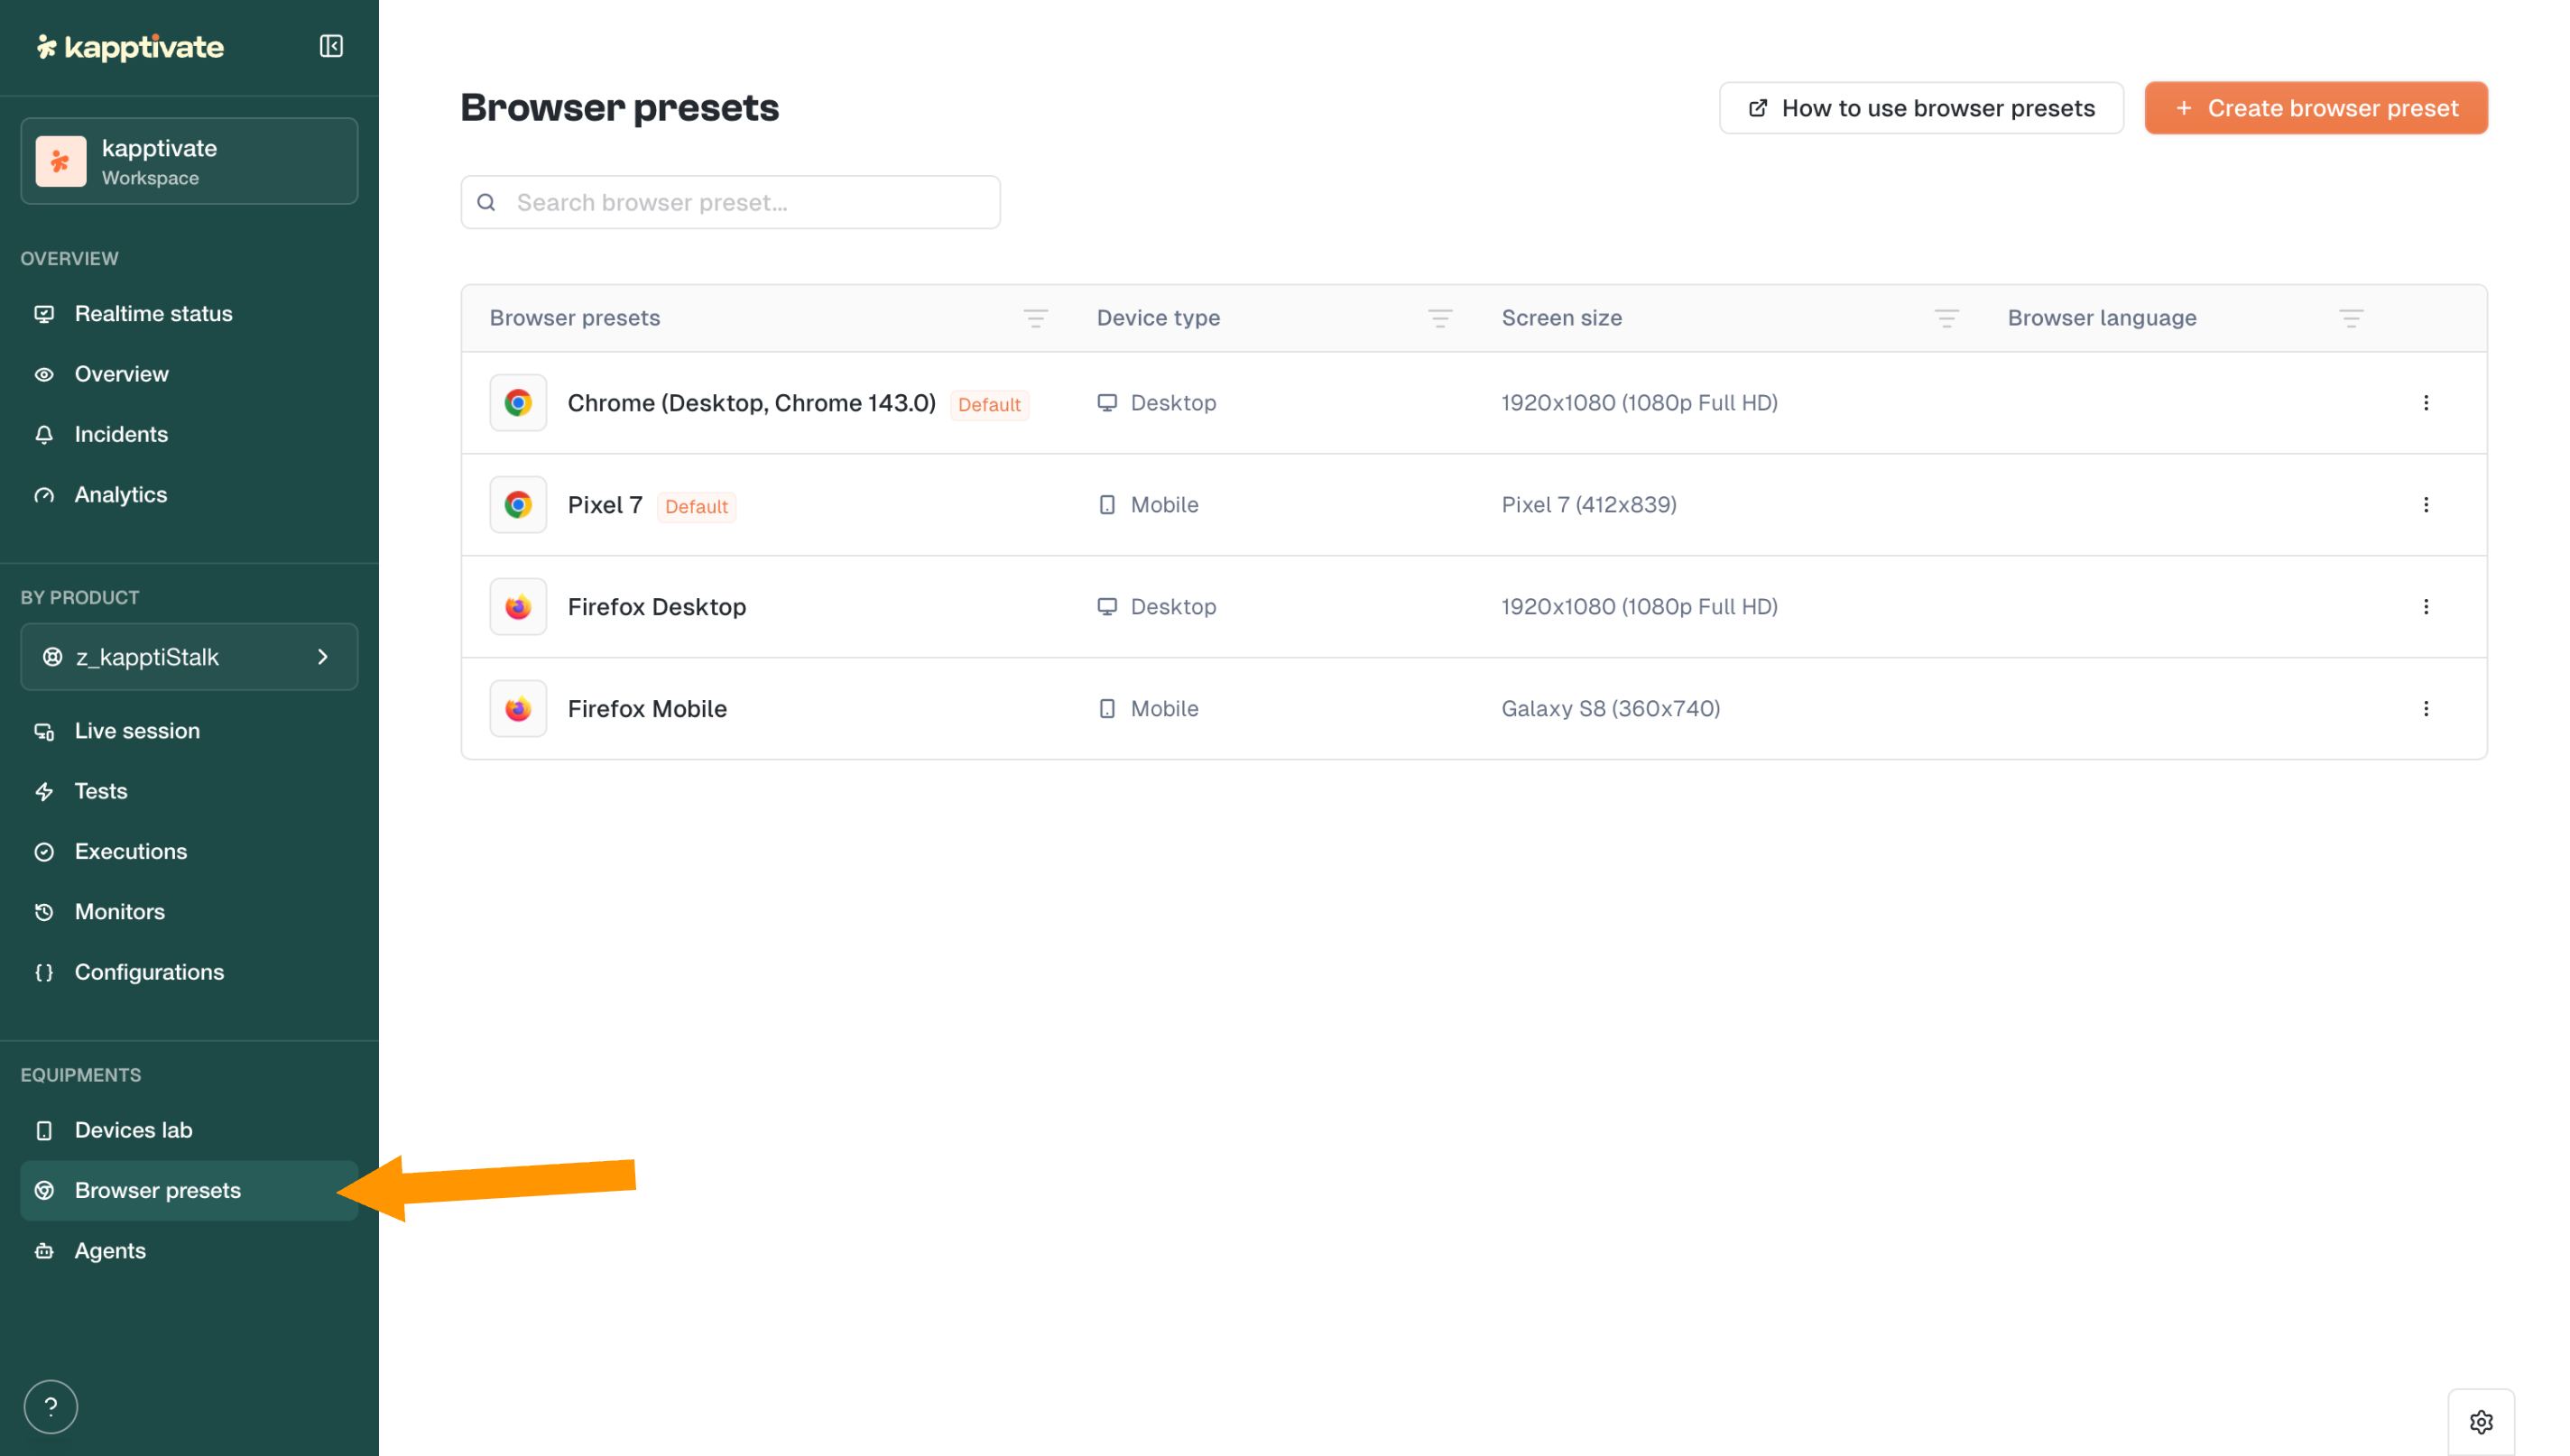Click Create browser preset button
The width and height of the screenshot is (2570, 1456).
(2315, 108)
